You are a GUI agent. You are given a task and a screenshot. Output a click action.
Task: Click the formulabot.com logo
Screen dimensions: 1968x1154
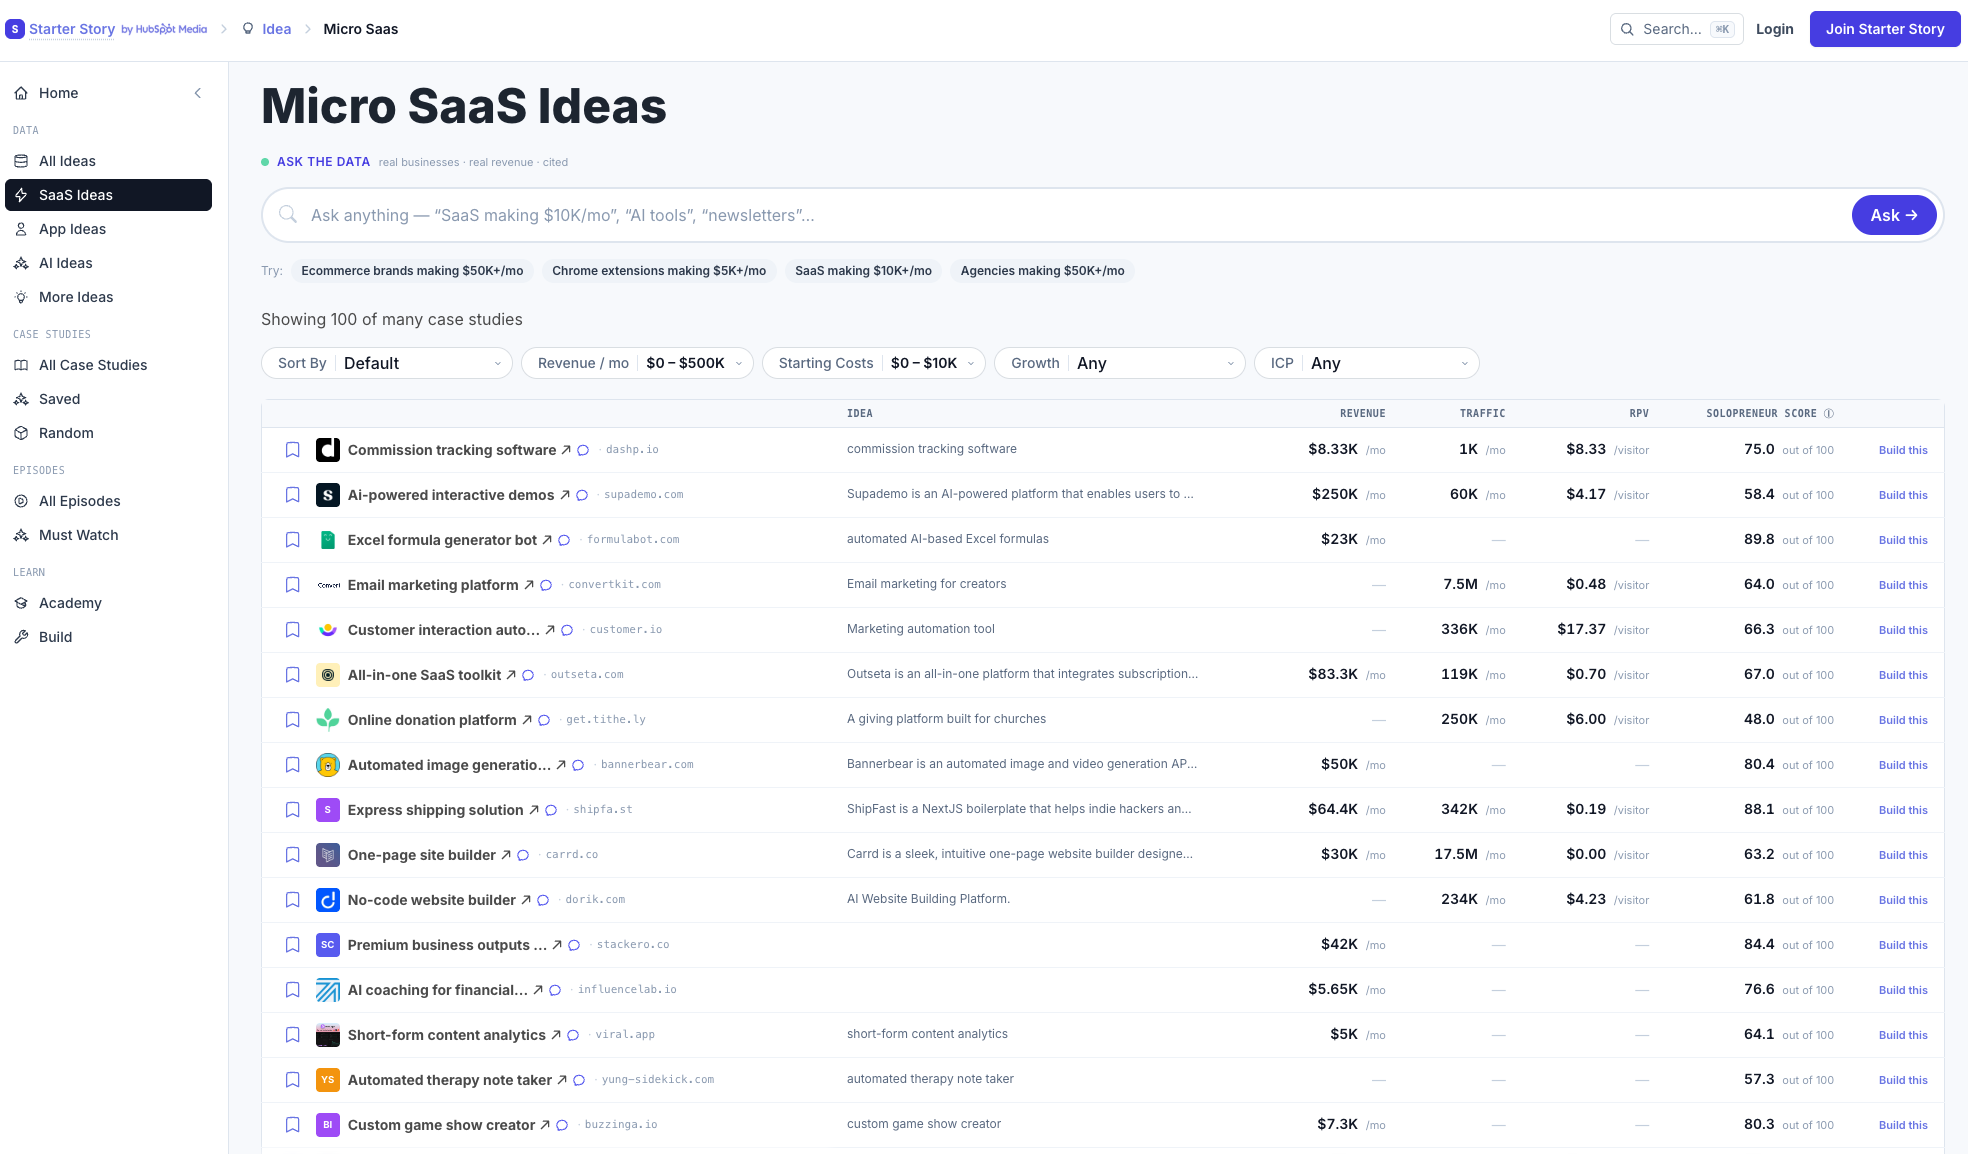[328, 540]
